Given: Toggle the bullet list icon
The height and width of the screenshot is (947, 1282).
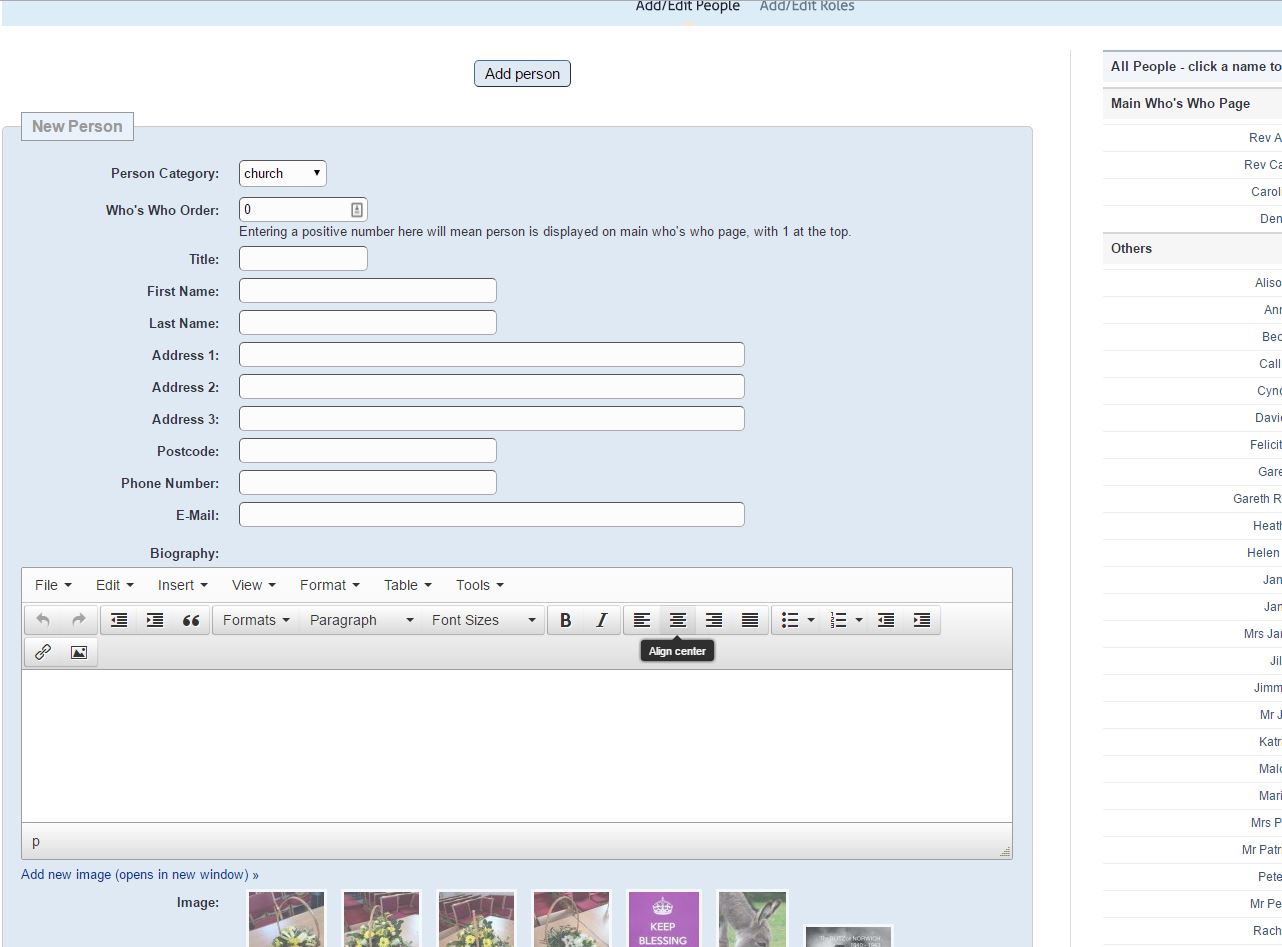Looking at the screenshot, I should pyautogui.click(x=790, y=620).
